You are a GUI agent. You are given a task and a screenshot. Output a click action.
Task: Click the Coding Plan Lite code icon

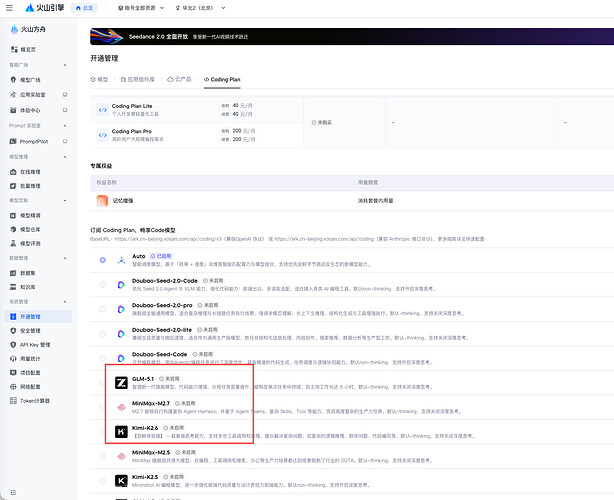[102, 110]
